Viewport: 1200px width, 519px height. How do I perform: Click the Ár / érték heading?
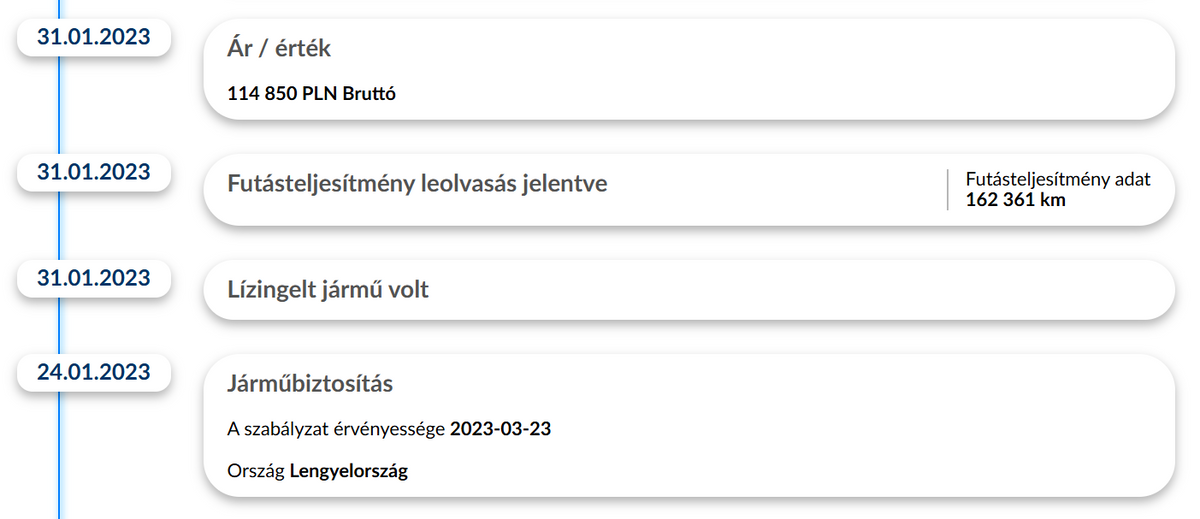pyautogui.click(x=278, y=50)
